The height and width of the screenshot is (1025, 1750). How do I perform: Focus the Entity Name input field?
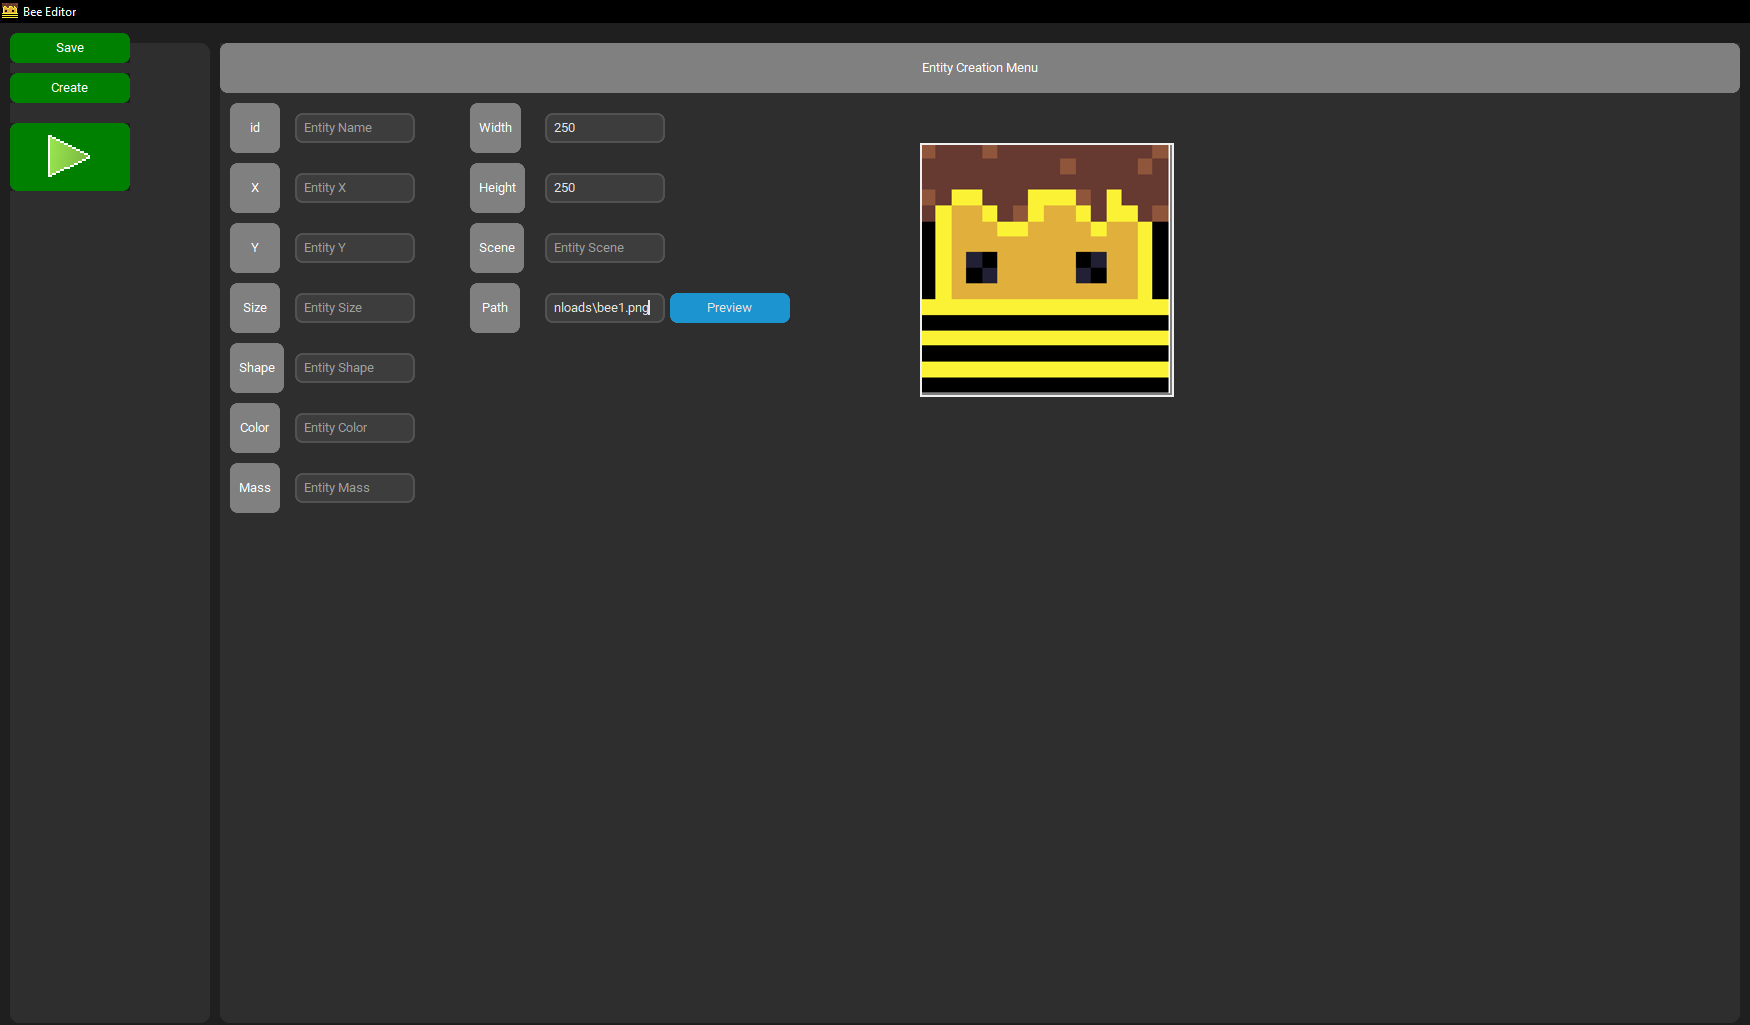(355, 128)
